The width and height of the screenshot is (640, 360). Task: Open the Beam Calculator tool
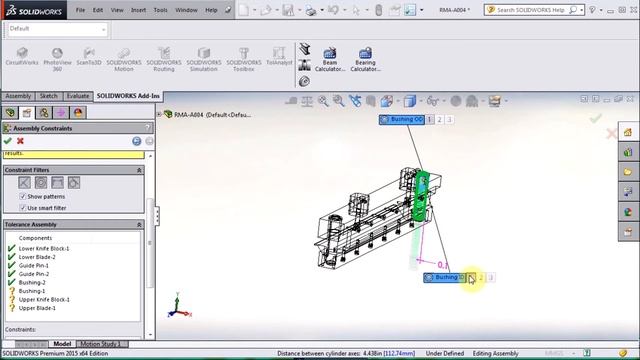click(x=330, y=59)
